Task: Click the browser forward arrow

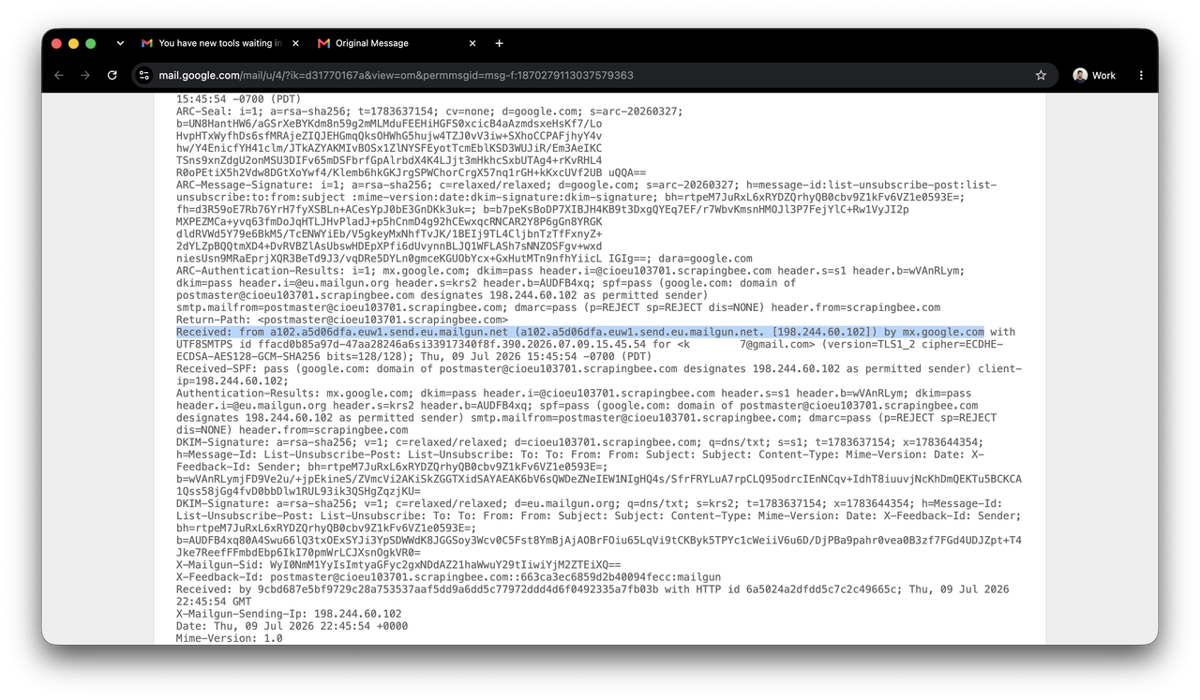Action: pyautogui.click(x=85, y=75)
